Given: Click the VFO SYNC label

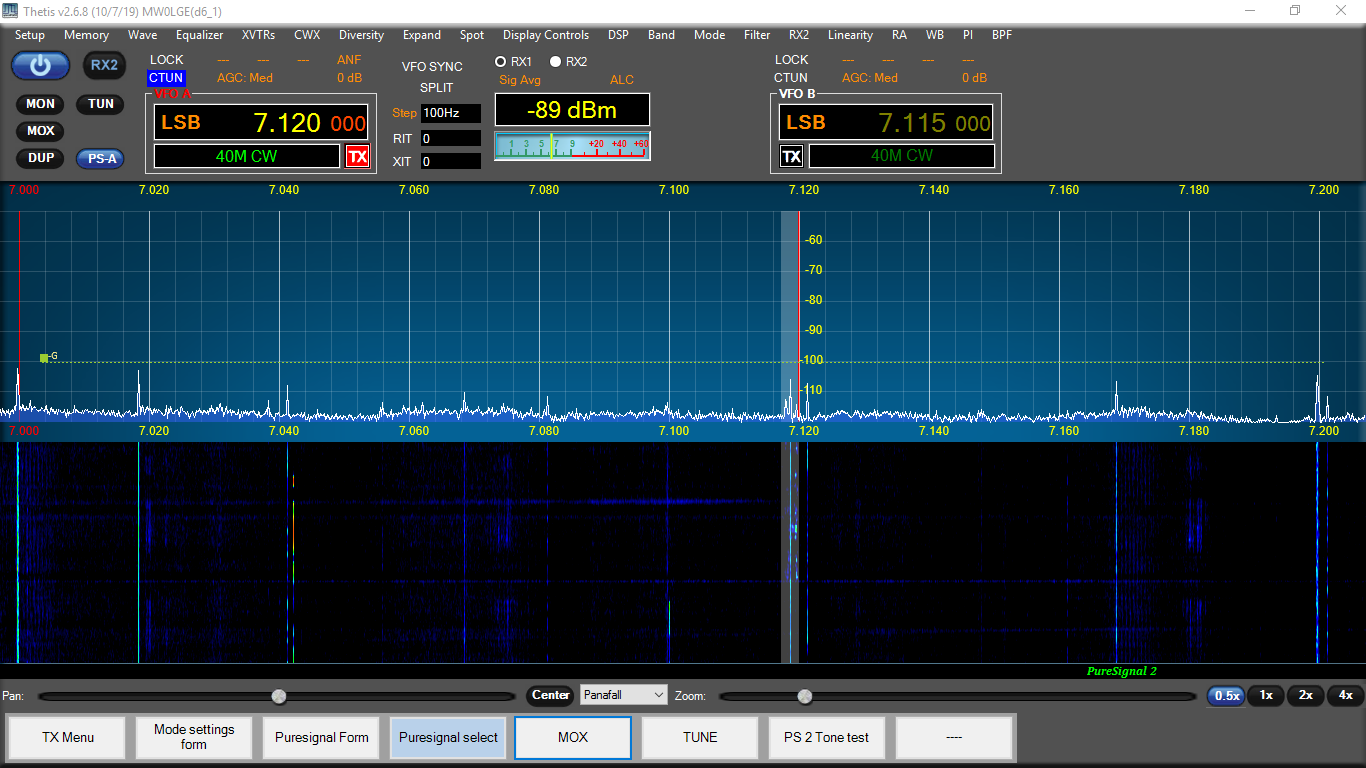Looking at the screenshot, I should point(432,67).
